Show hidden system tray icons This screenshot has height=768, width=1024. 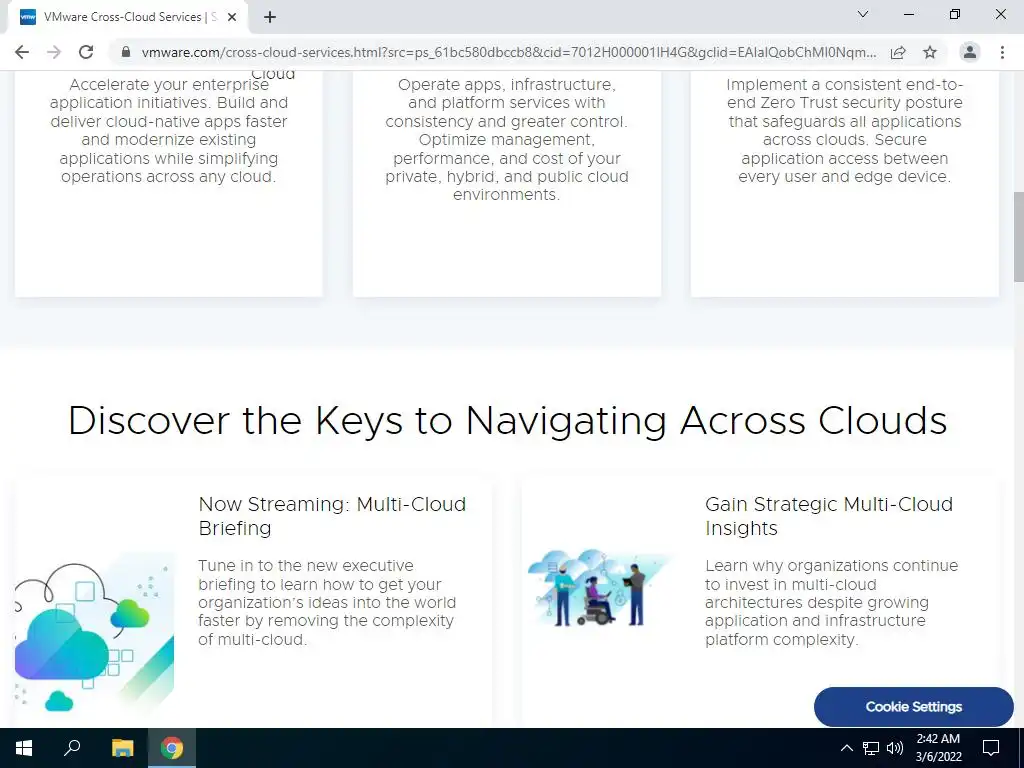pos(846,748)
